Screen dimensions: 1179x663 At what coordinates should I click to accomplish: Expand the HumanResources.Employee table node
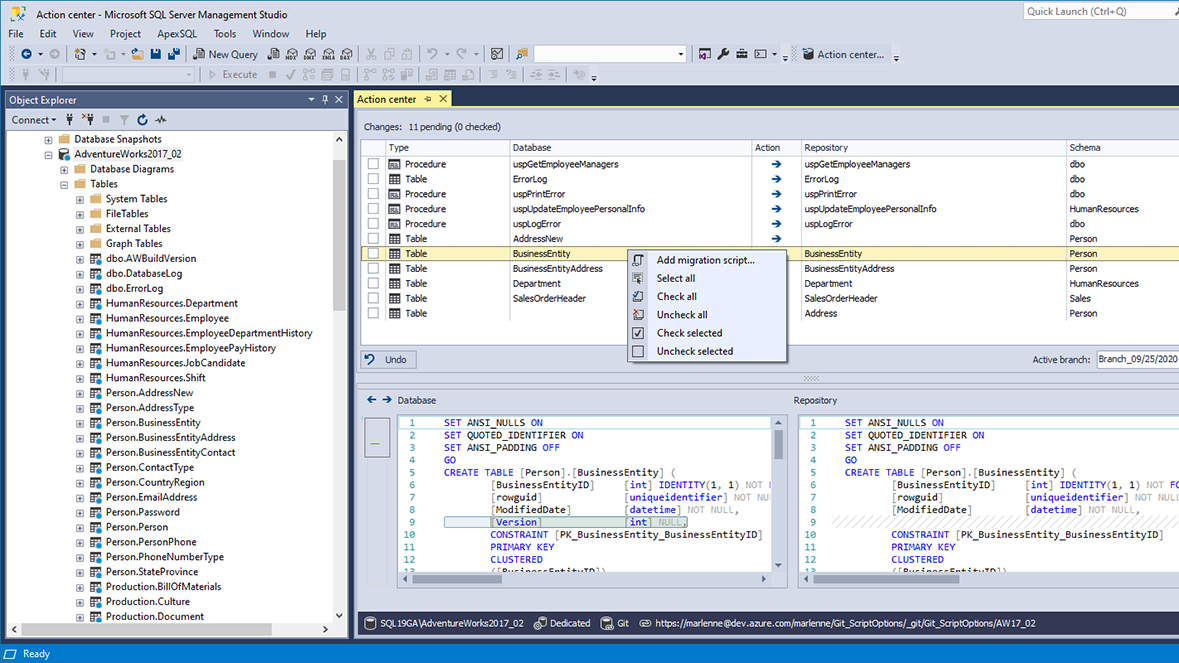click(80, 319)
